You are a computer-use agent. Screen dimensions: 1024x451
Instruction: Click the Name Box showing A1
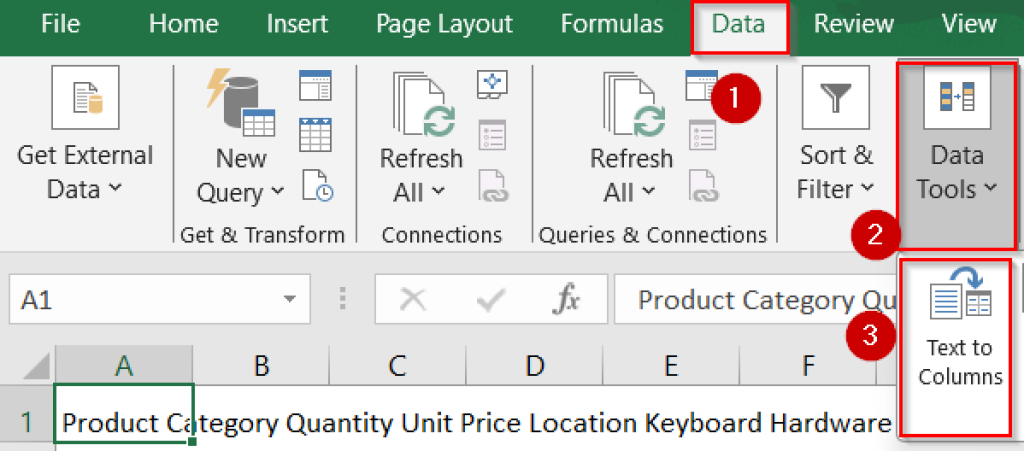click(160, 300)
